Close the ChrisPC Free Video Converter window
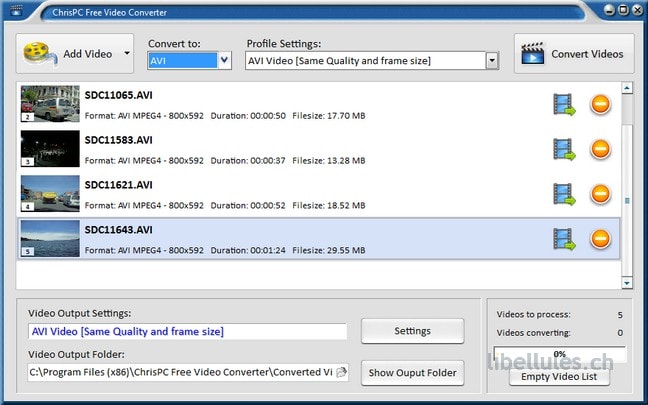Screen dimensions: 648x405 [637, 10]
